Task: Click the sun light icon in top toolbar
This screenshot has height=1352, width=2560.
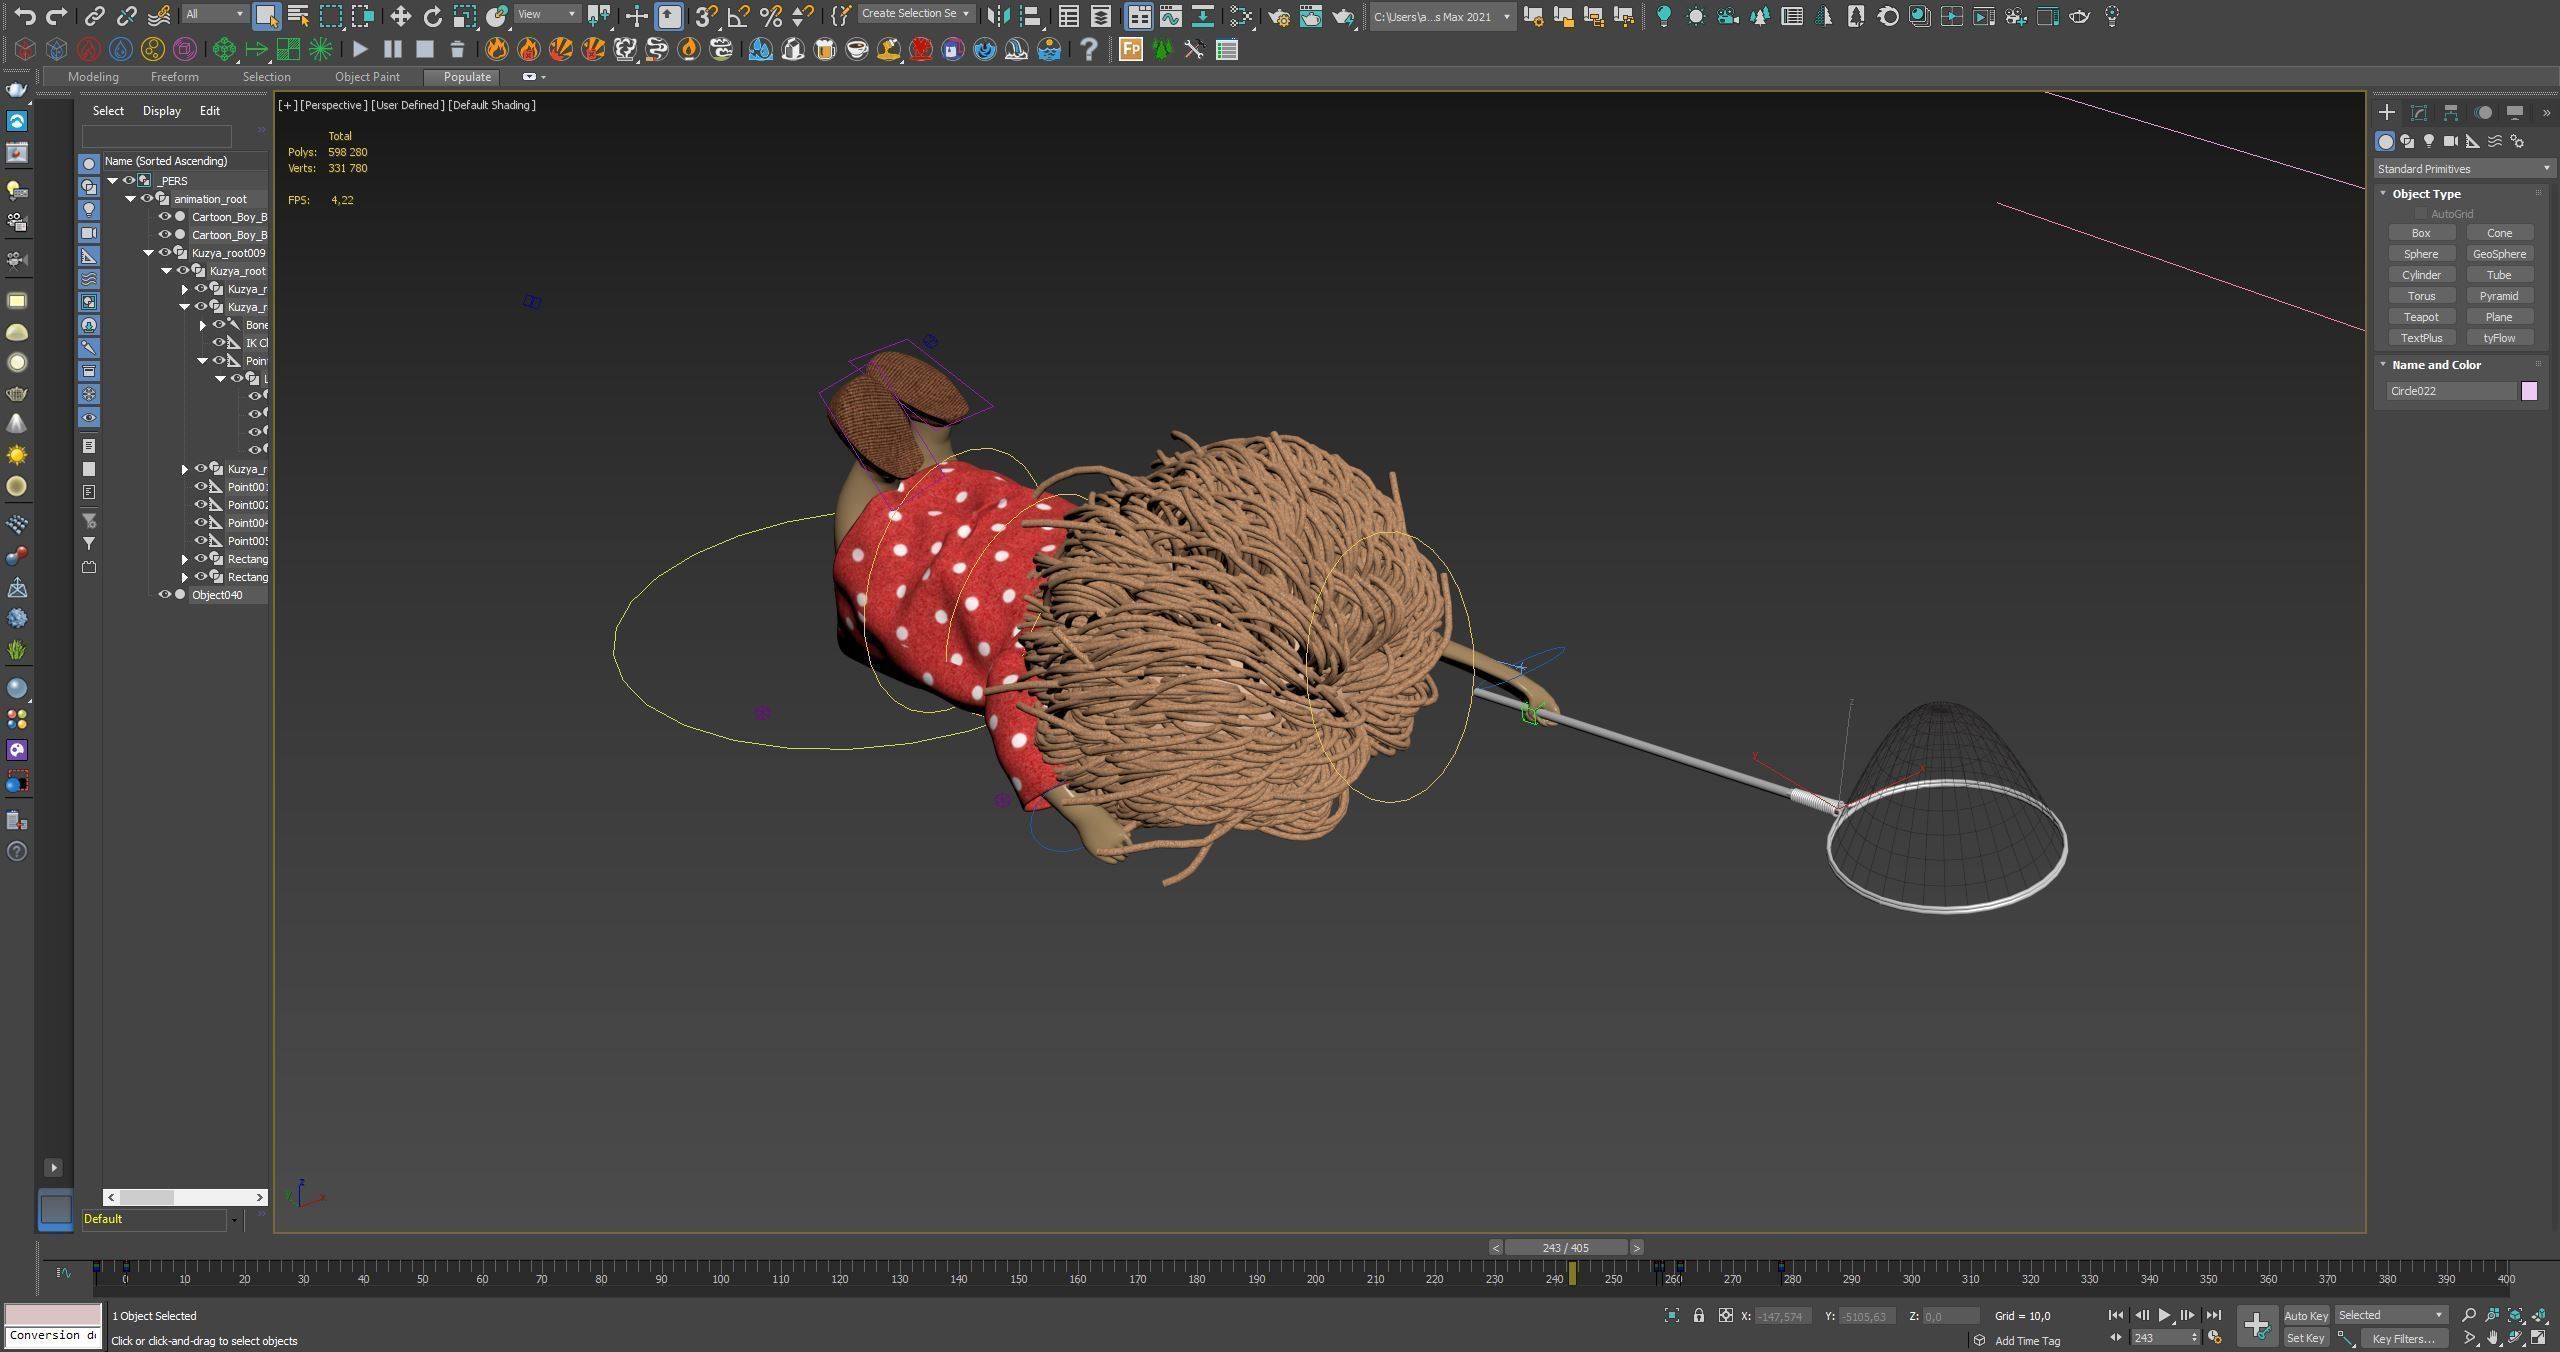Action: click(x=1695, y=16)
